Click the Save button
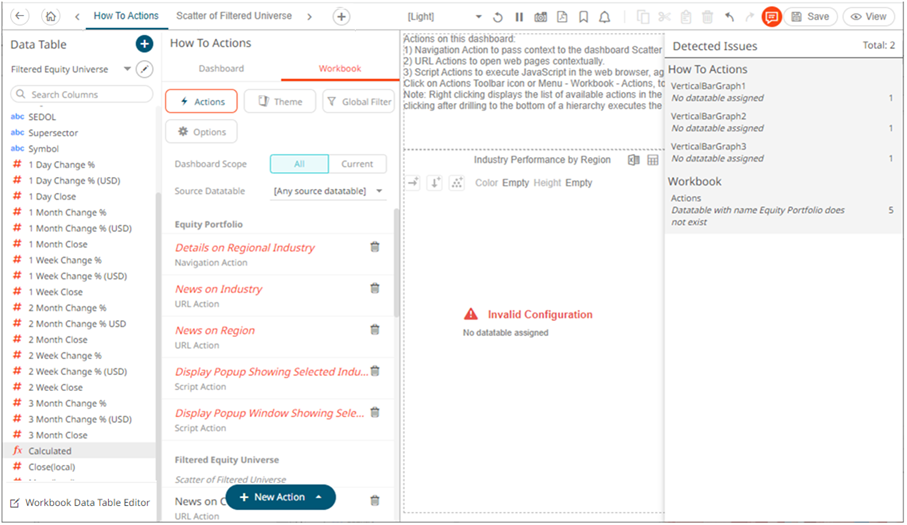The image size is (907, 525). [809, 17]
